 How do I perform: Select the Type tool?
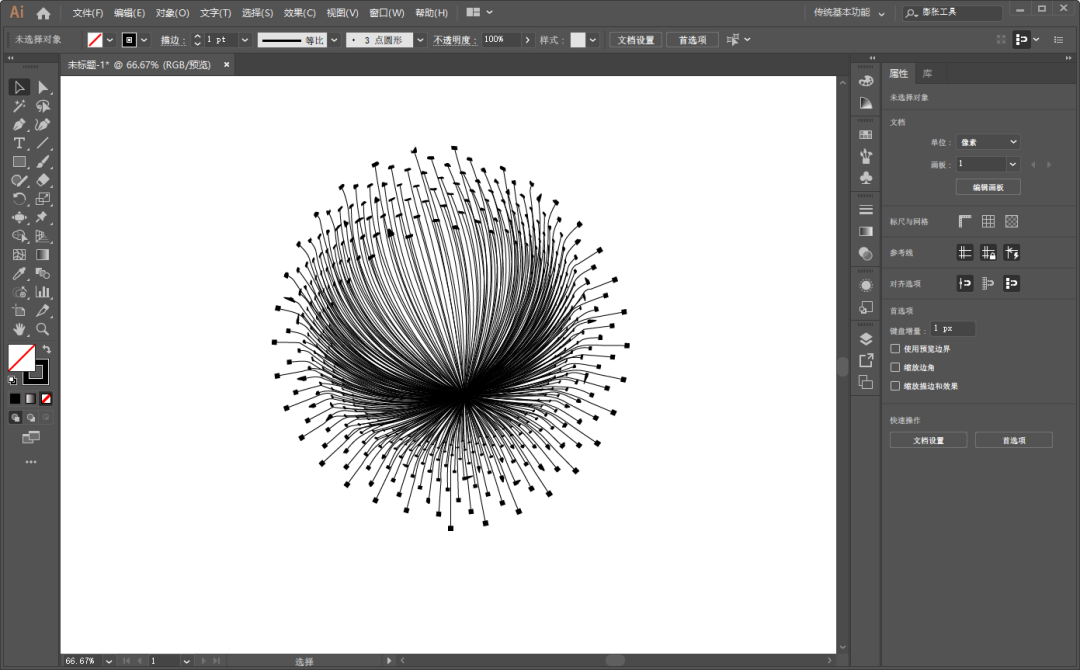pyautogui.click(x=19, y=143)
